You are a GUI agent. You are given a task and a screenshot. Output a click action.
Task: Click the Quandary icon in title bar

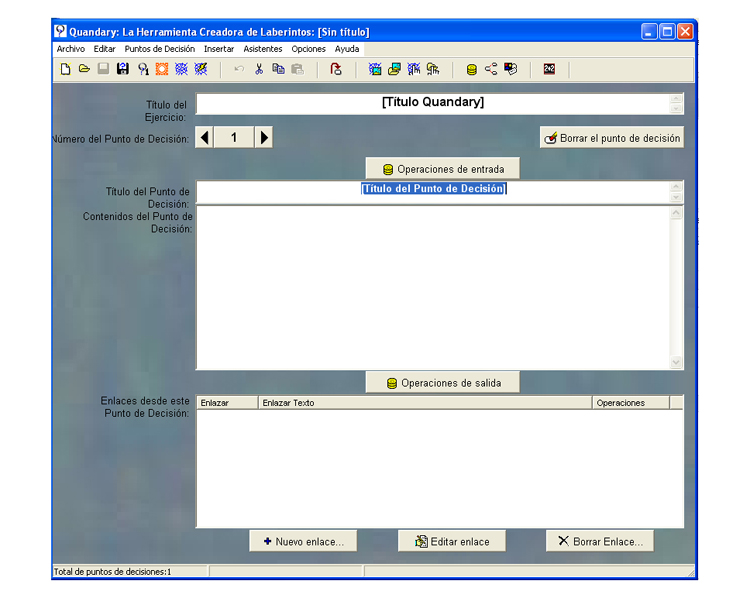tap(60, 32)
